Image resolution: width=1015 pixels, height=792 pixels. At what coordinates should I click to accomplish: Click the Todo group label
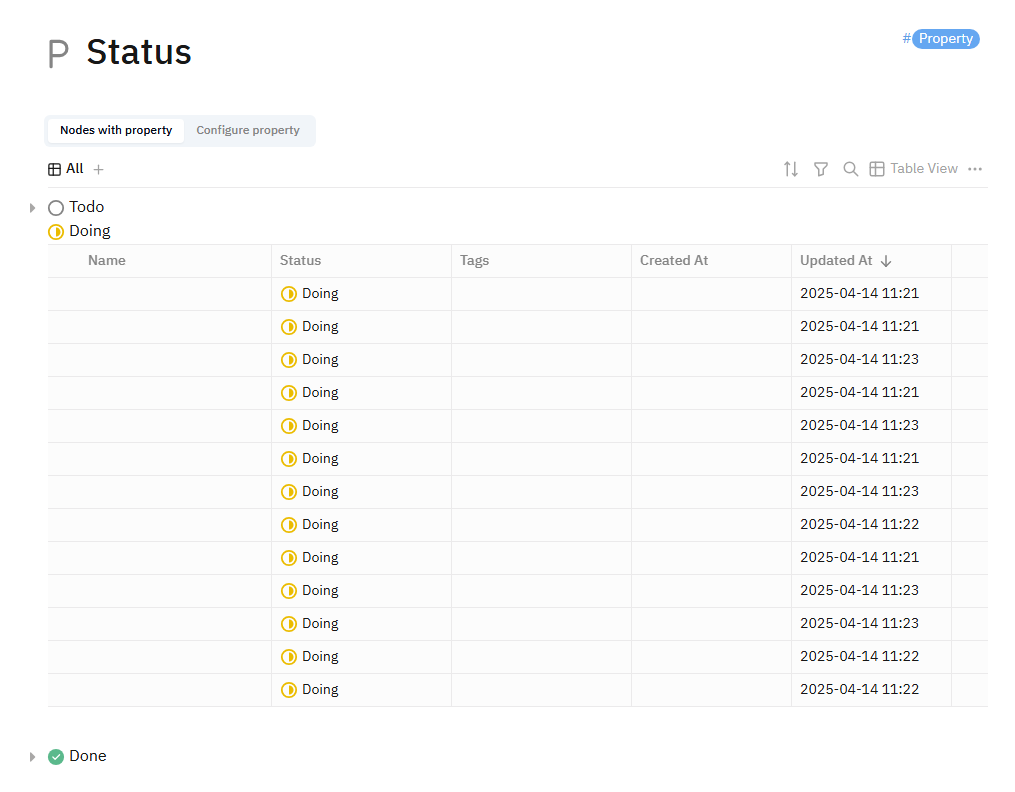[87, 207]
